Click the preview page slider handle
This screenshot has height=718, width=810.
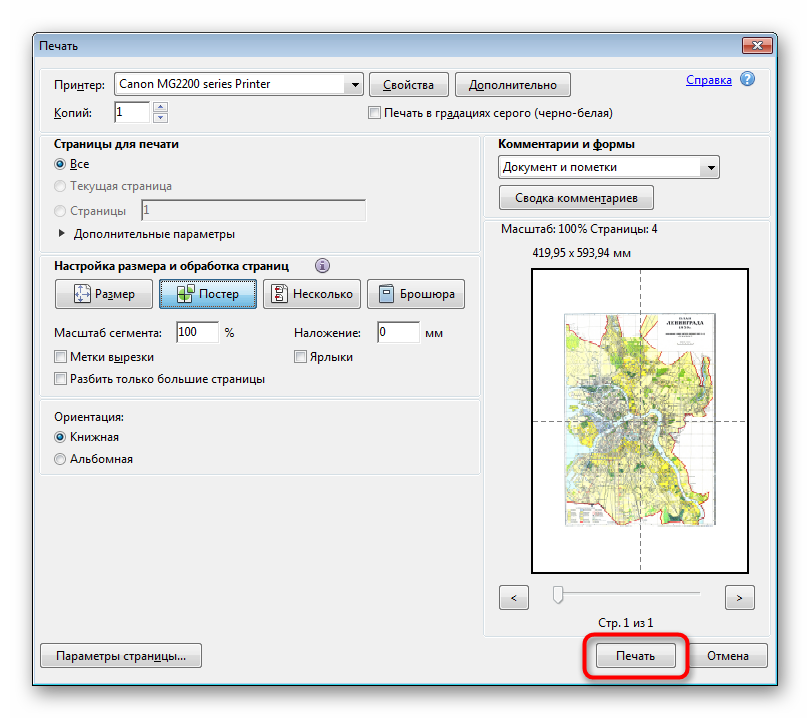click(558, 596)
